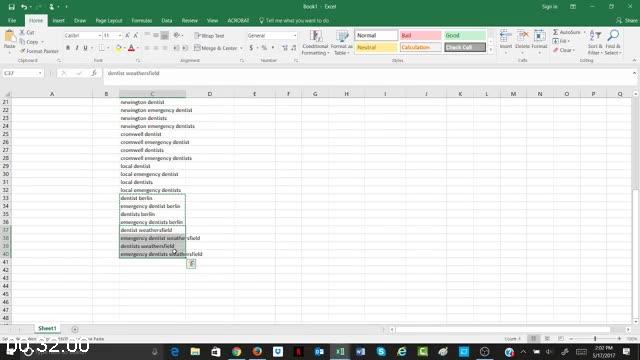Apply the Neutral cell style
640x360 pixels.
[376, 47]
